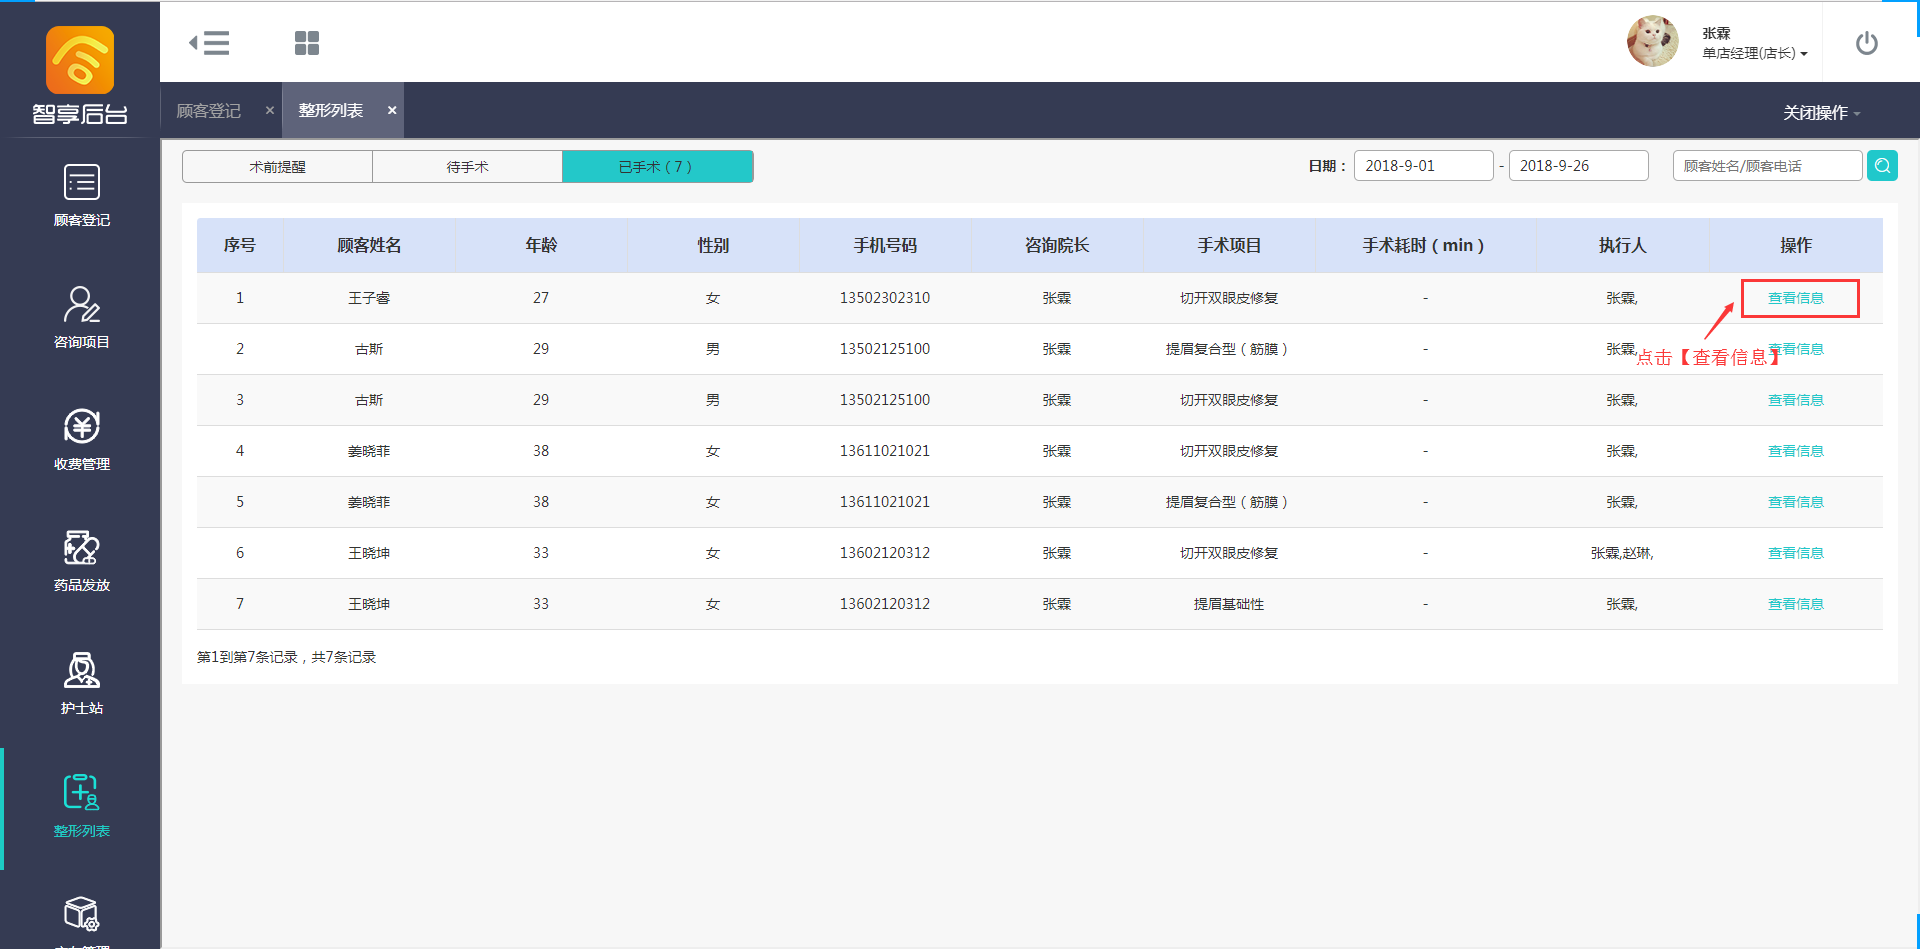
Task: Click phone number 13502302310
Action: coord(885,298)
